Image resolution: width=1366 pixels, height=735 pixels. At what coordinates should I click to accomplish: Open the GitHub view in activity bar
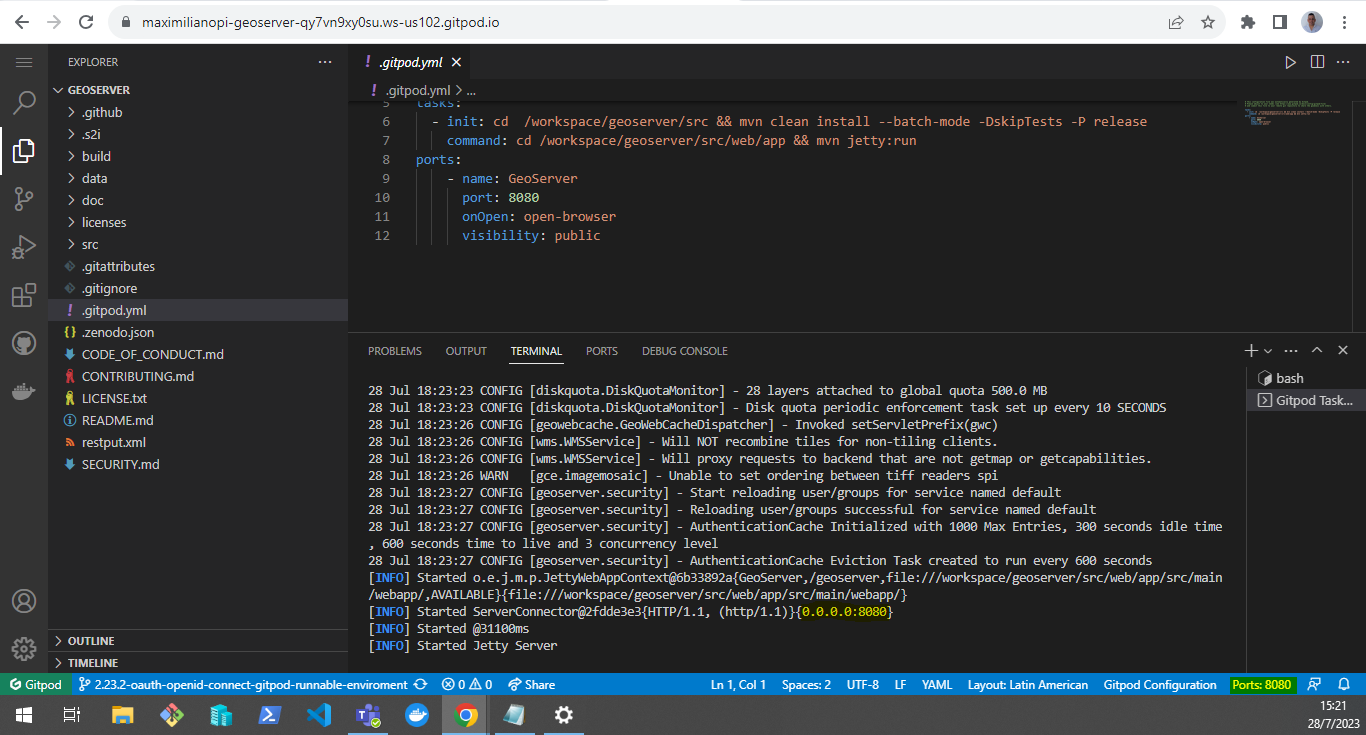24,343
